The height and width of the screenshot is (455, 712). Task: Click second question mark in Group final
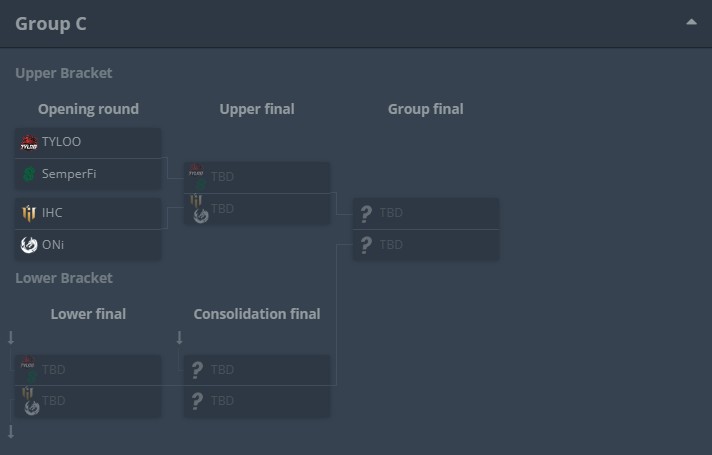(x=366, y=245)
